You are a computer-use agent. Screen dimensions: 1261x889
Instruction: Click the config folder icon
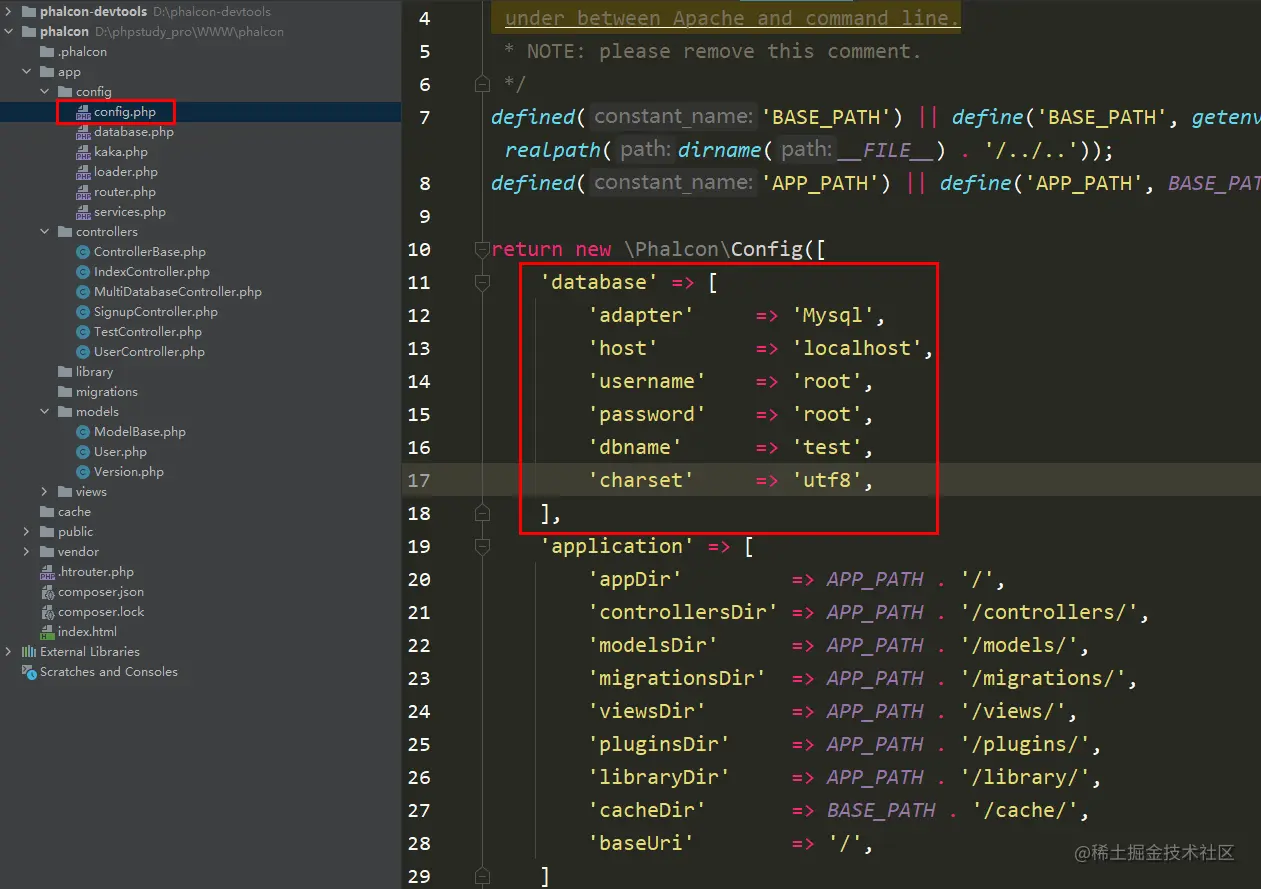(66, 92)
